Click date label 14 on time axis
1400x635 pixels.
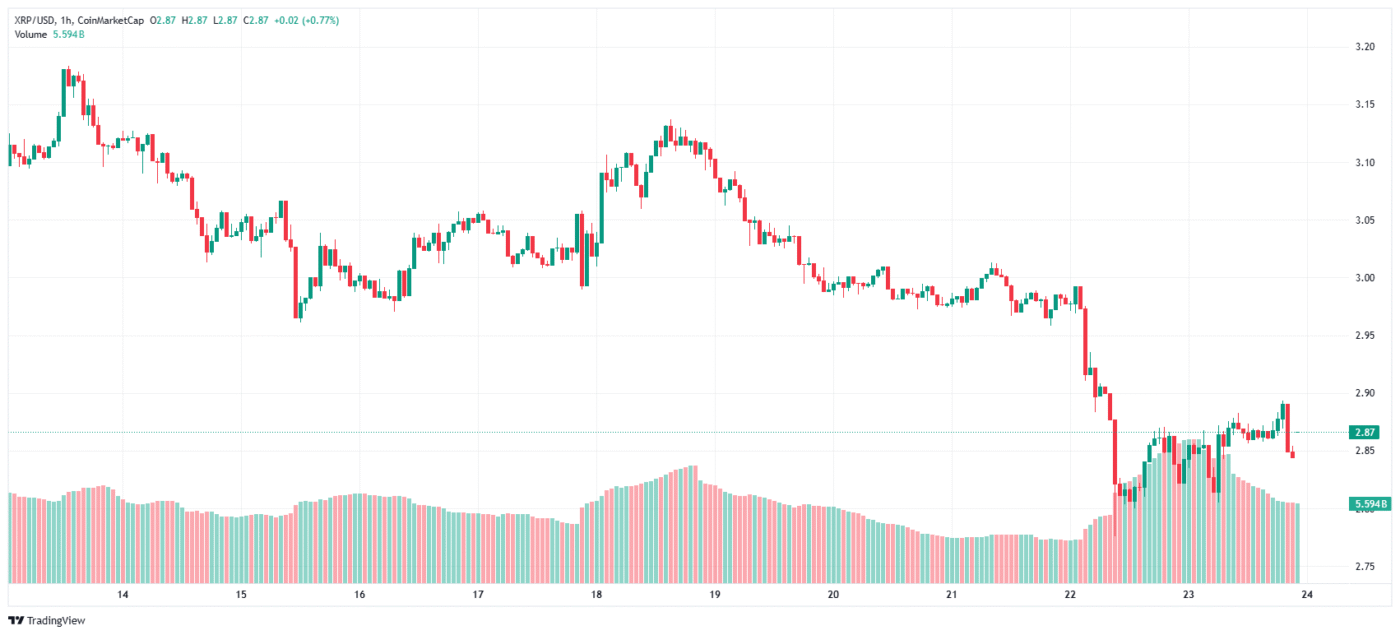[123, 595]
